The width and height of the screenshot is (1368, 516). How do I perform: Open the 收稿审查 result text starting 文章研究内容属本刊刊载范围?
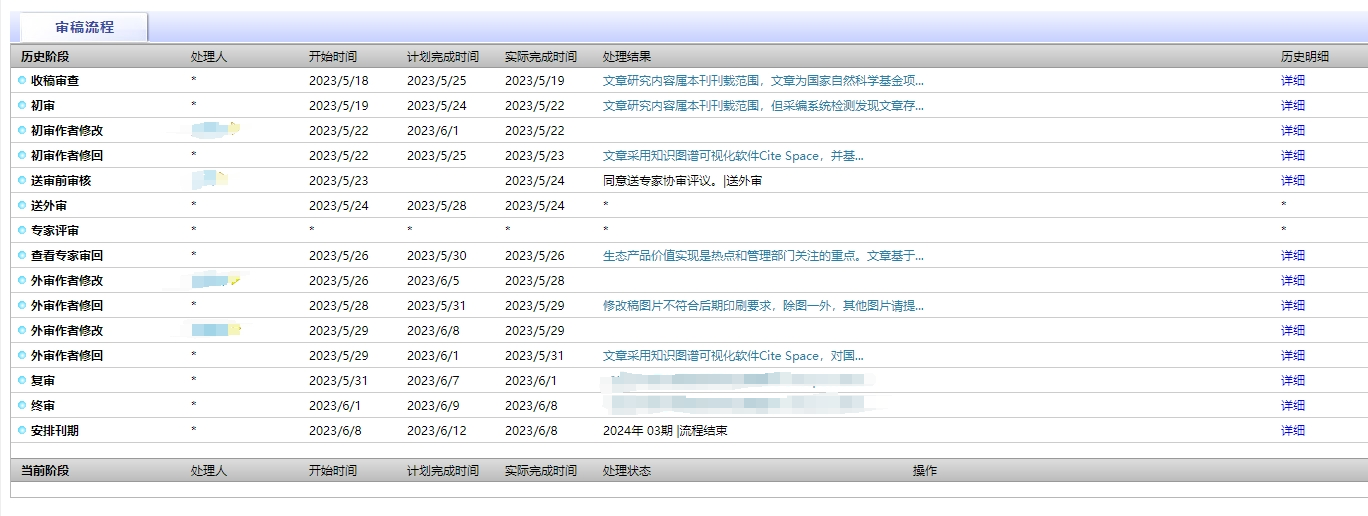tap(763, 81)
